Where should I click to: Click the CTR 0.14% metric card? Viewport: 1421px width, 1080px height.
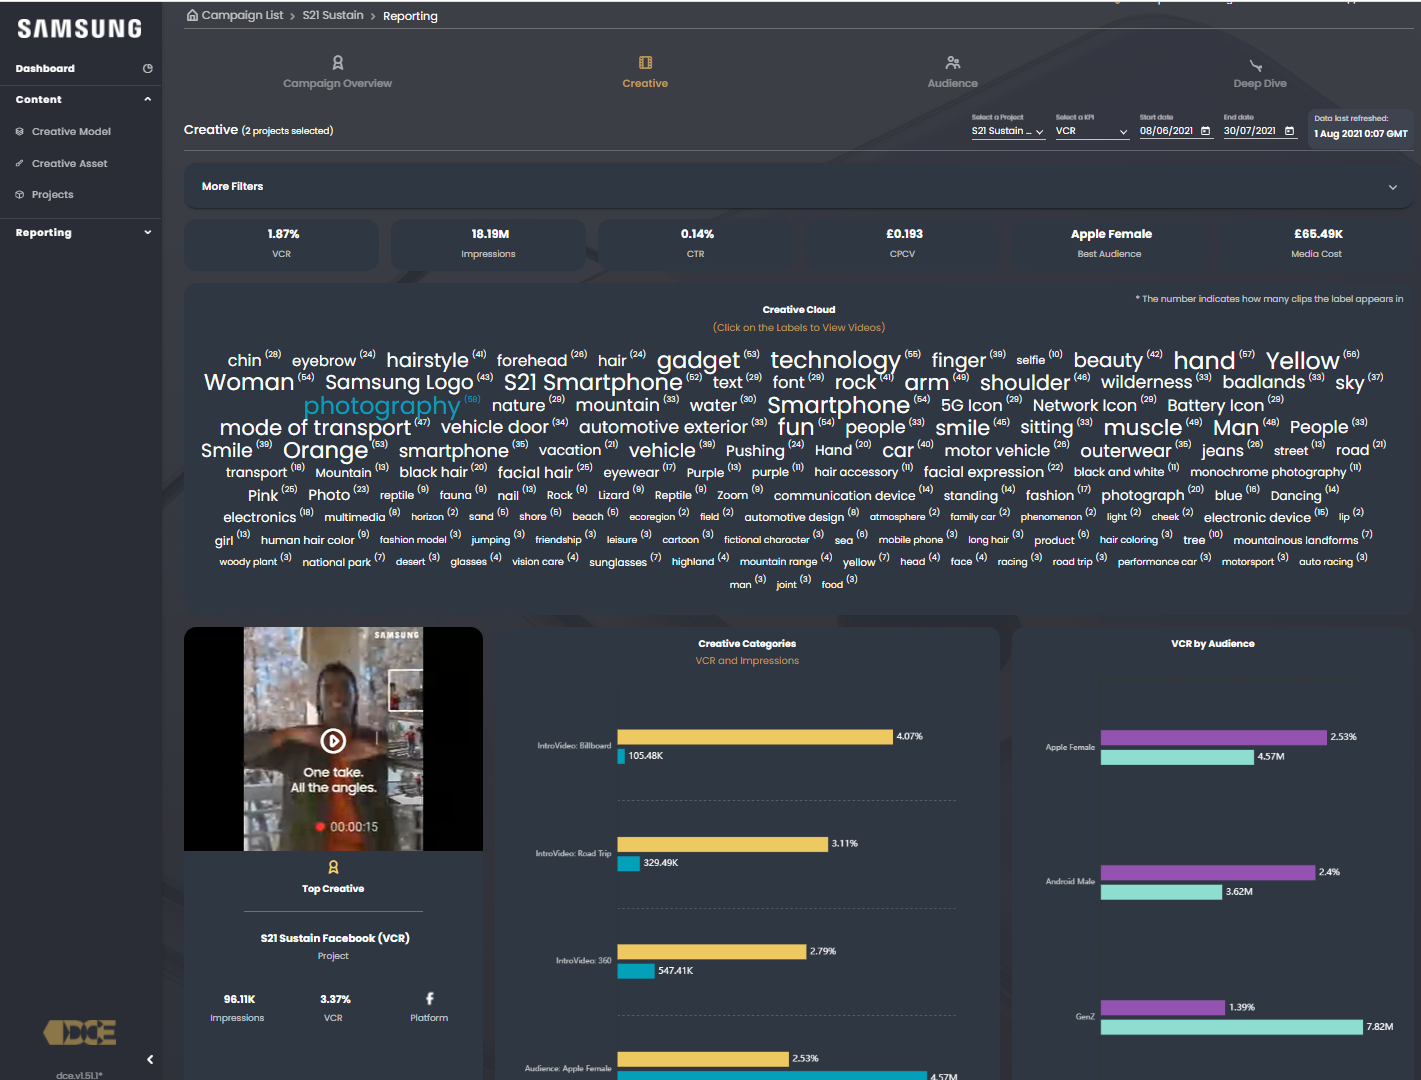pyautogui.click(x=696, y=245)
